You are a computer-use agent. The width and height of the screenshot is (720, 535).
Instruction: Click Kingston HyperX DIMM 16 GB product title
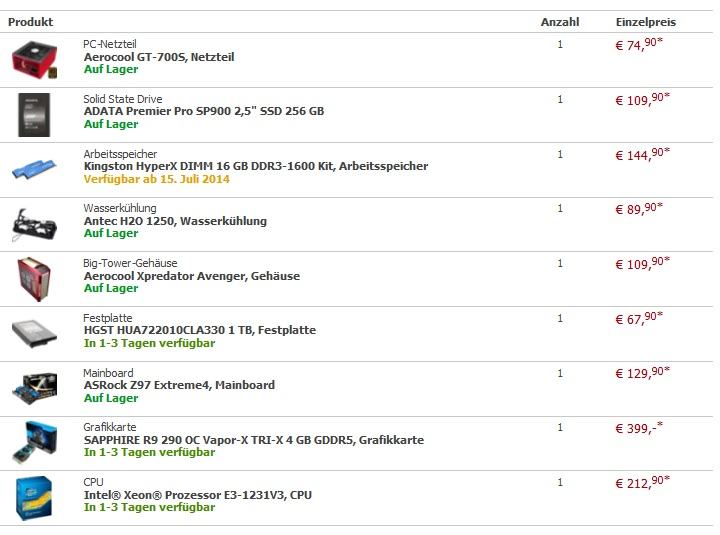[x=256, y=166]
